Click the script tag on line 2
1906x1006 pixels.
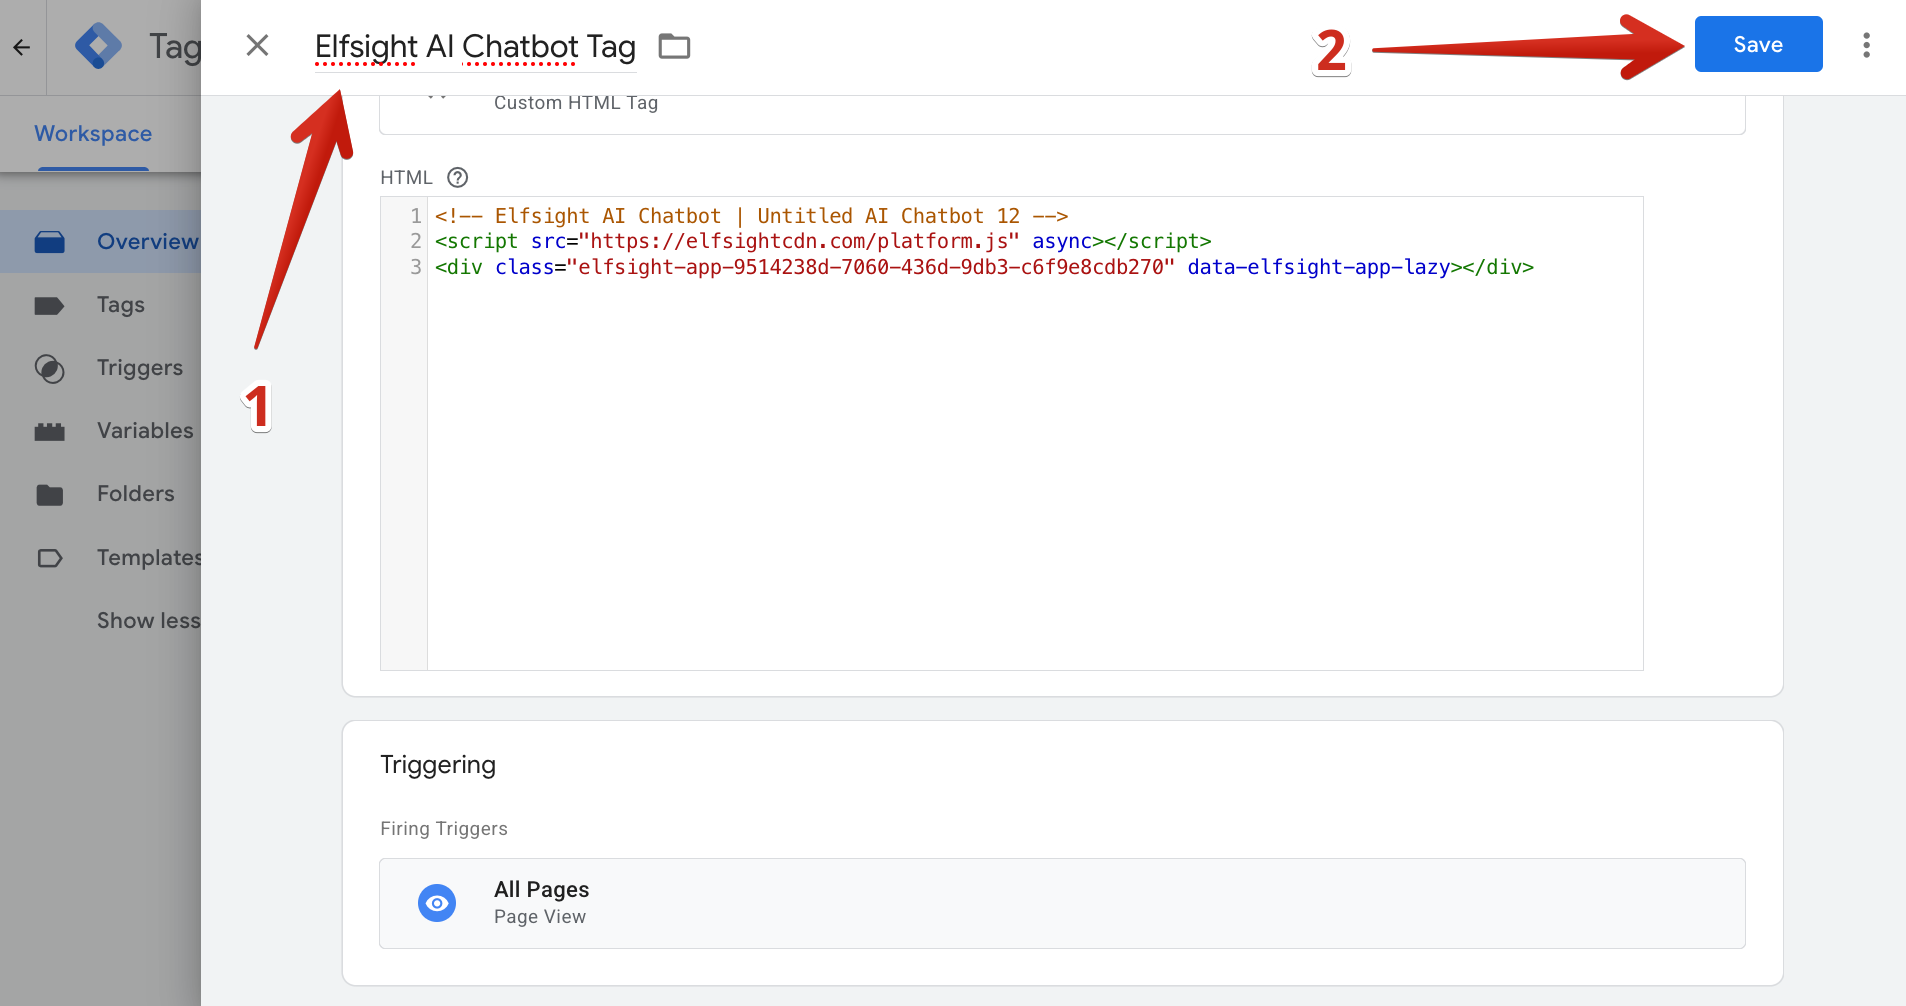click(x=823, y=241)
